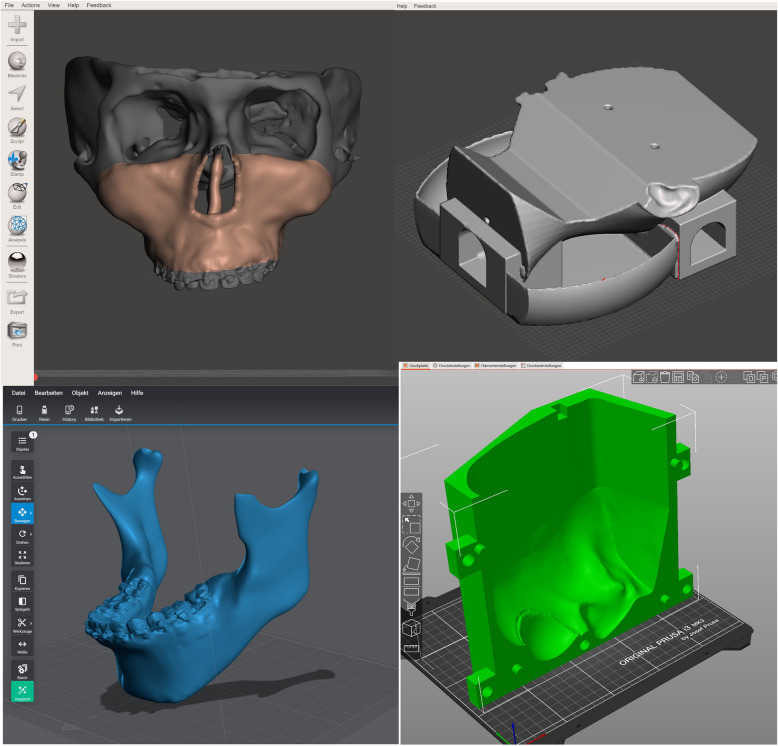
Task: Click the Import tool in Meshmixer
Action: click(x=17, y=26)
